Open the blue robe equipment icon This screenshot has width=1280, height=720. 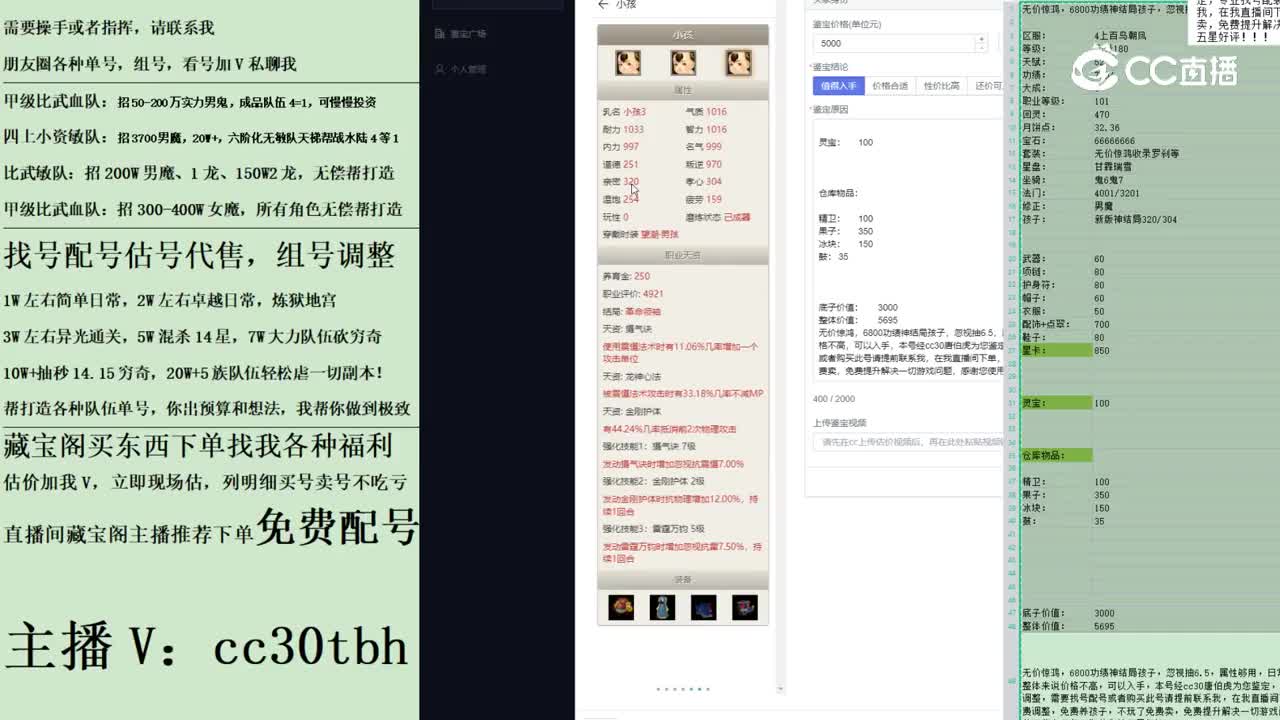point(662,606)
